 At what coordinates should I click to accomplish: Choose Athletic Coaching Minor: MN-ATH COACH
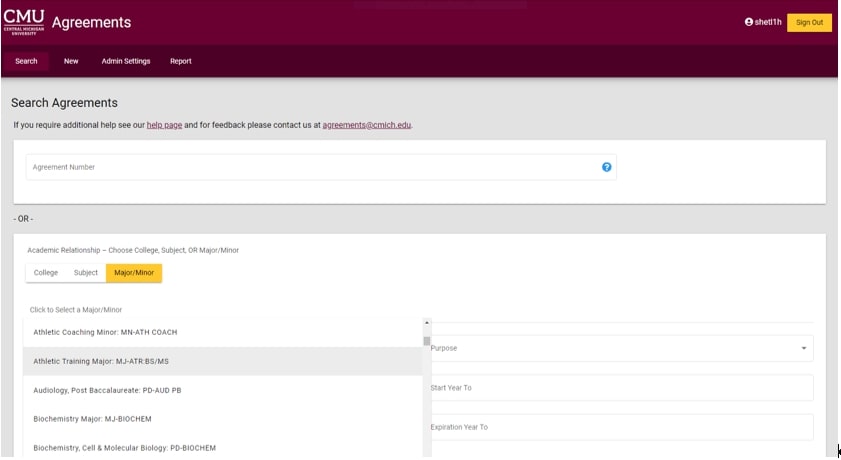tap(223, 332)
